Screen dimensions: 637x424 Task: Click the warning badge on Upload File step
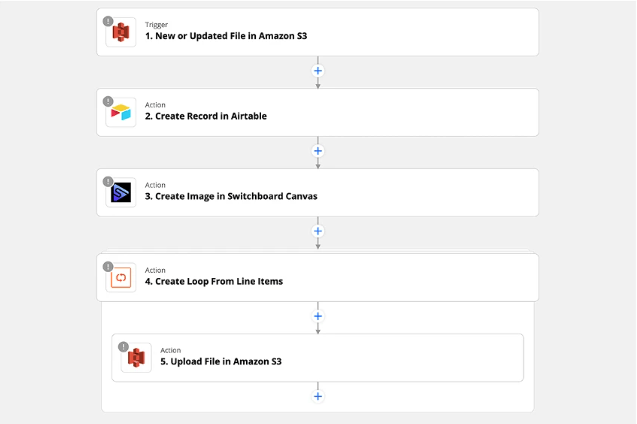(123, 346)
